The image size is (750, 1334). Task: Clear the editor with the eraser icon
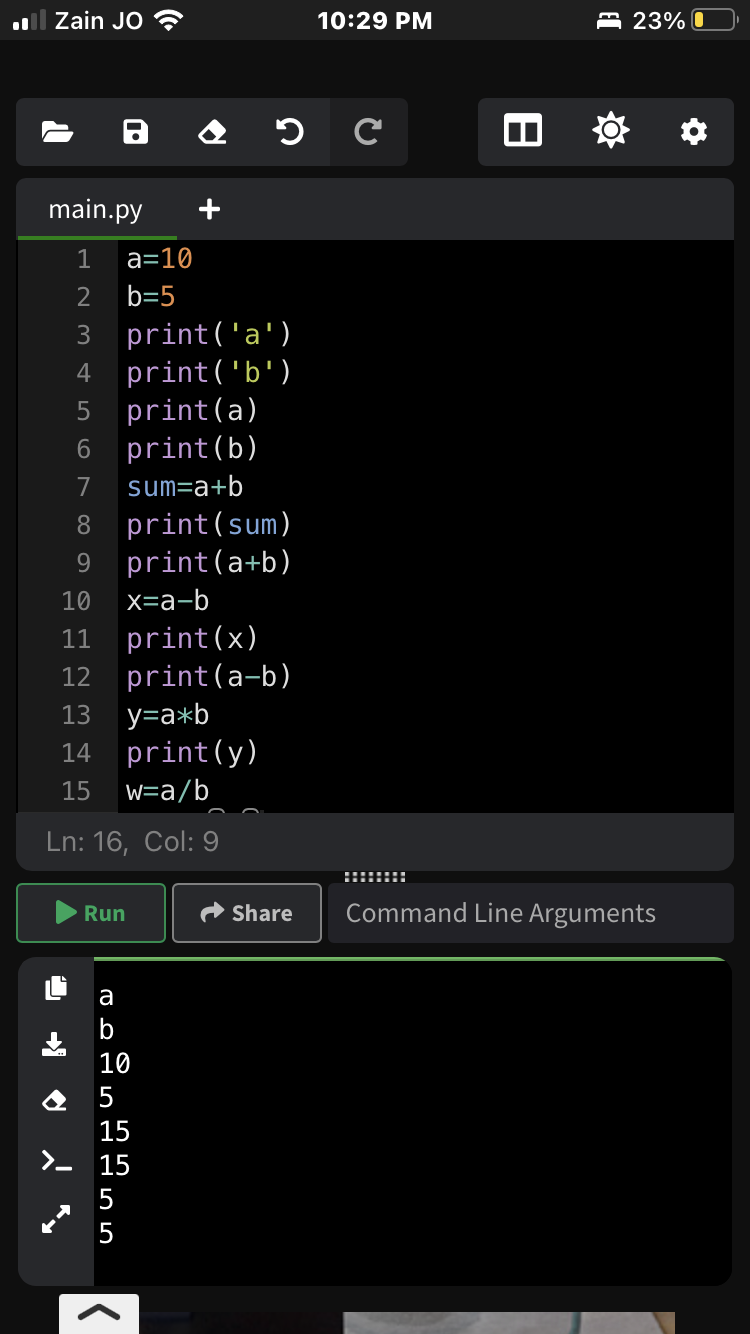212,131
